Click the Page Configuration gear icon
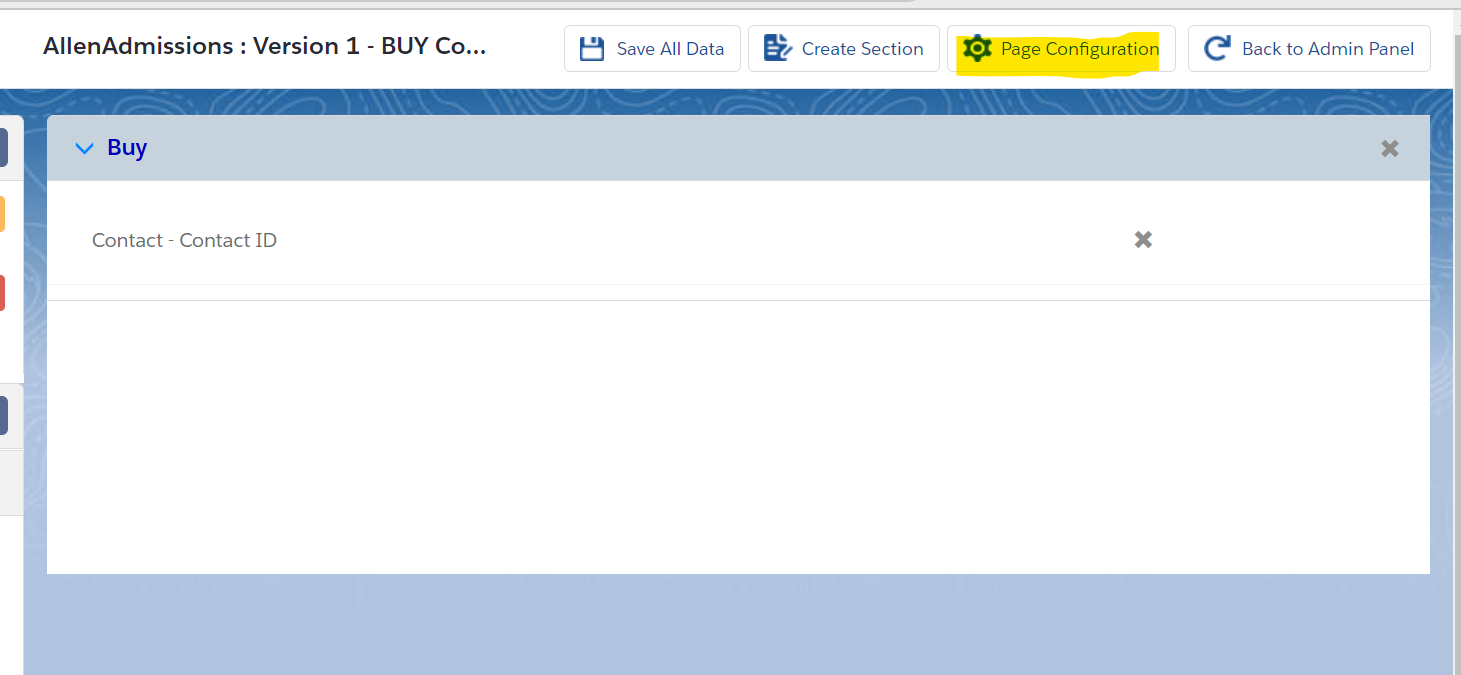 click(x=977, y=49)
